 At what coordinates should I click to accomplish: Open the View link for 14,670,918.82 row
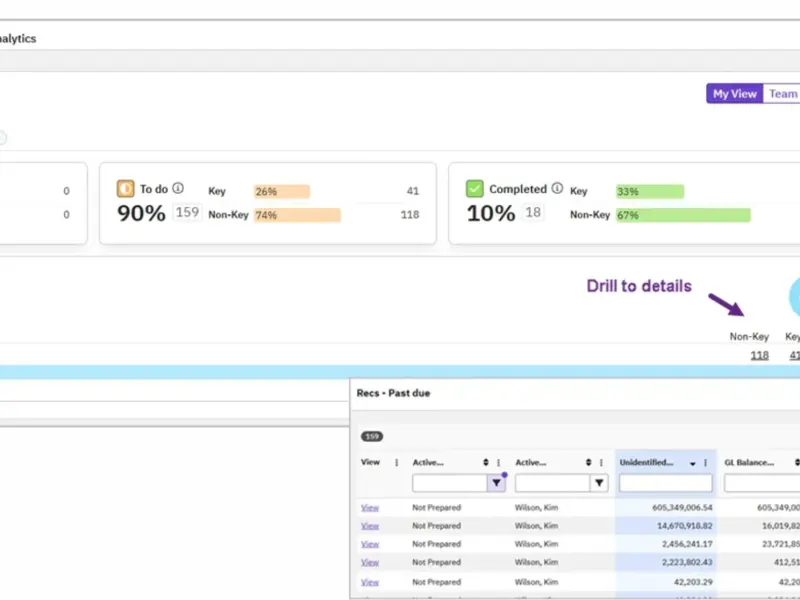[x=370, y=526]
